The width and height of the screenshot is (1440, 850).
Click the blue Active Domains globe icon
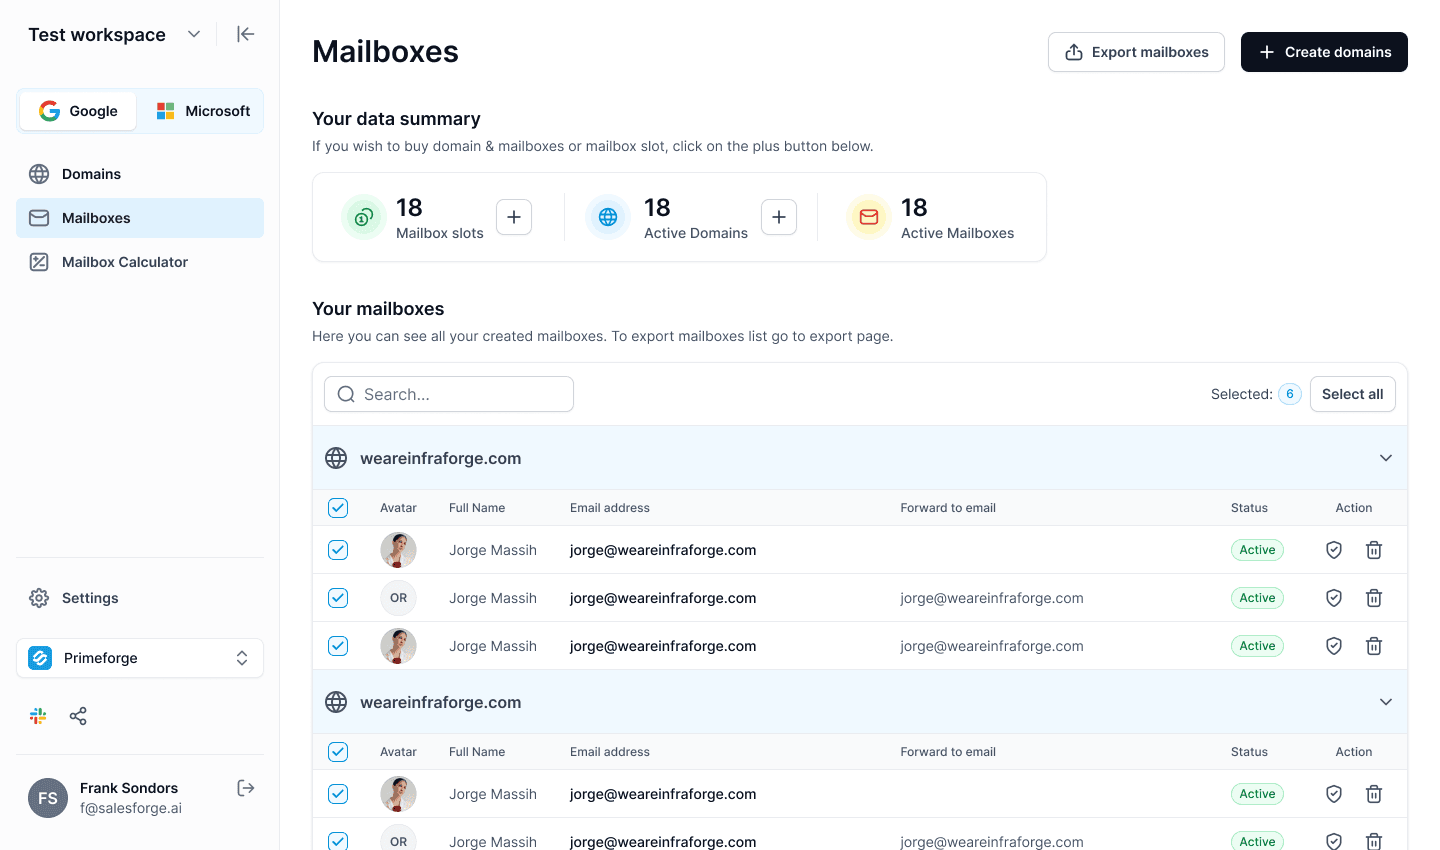[608, 217]
